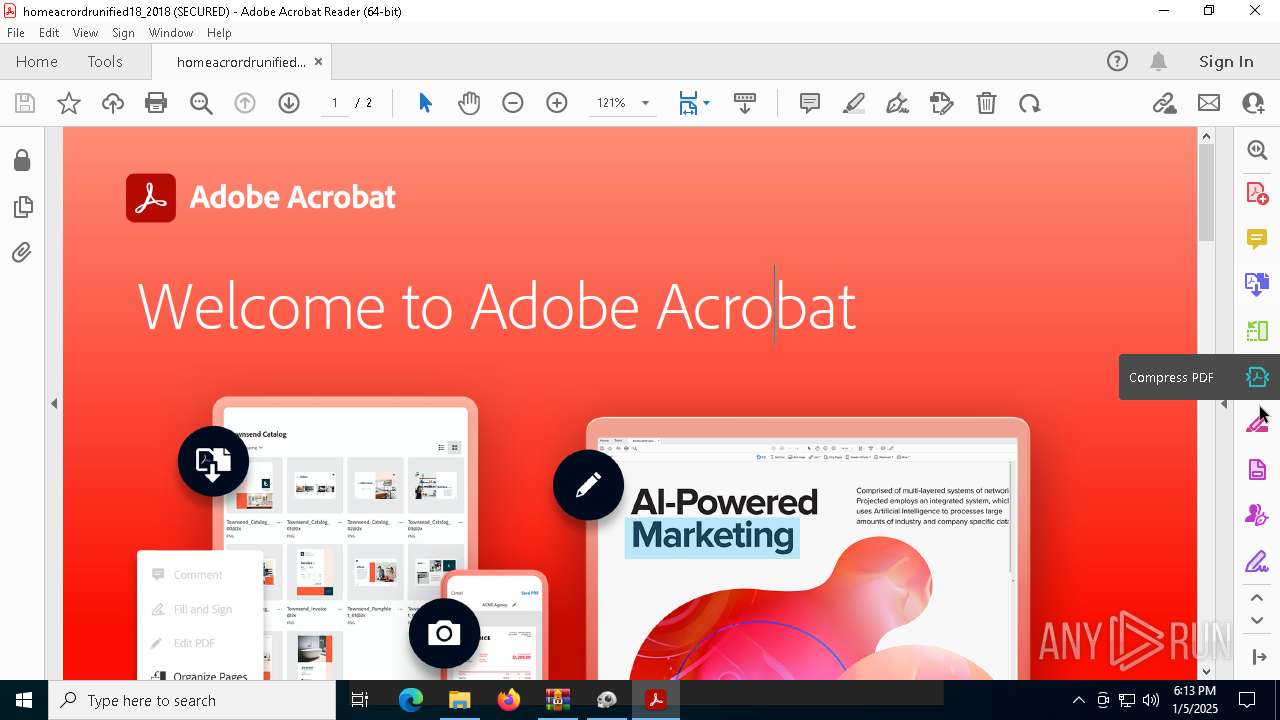Image resolution: width=1280 pixels, height=720 pixels.
Task: Delete page with trash icon
Action: [986, 103]
